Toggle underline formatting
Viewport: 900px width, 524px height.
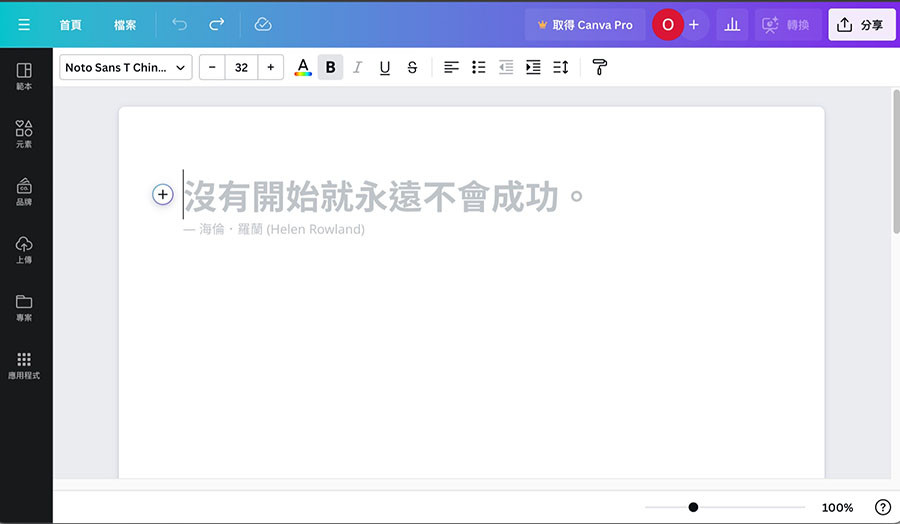[385, 67]
